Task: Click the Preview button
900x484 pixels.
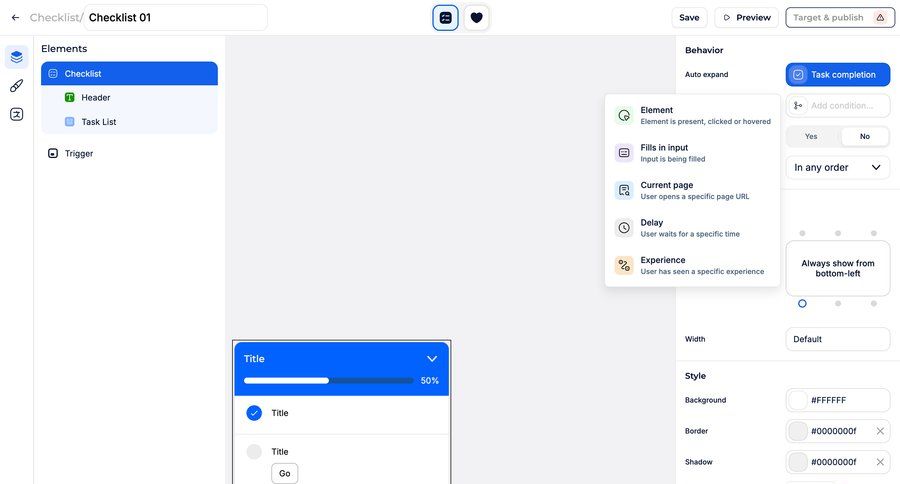Action: click(746, 18)
